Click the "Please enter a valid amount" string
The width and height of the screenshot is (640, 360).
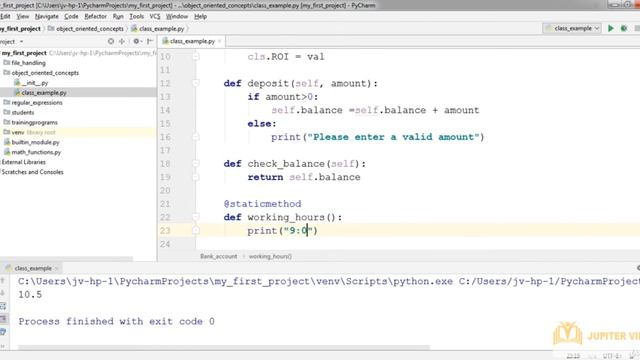pos(393,137)
